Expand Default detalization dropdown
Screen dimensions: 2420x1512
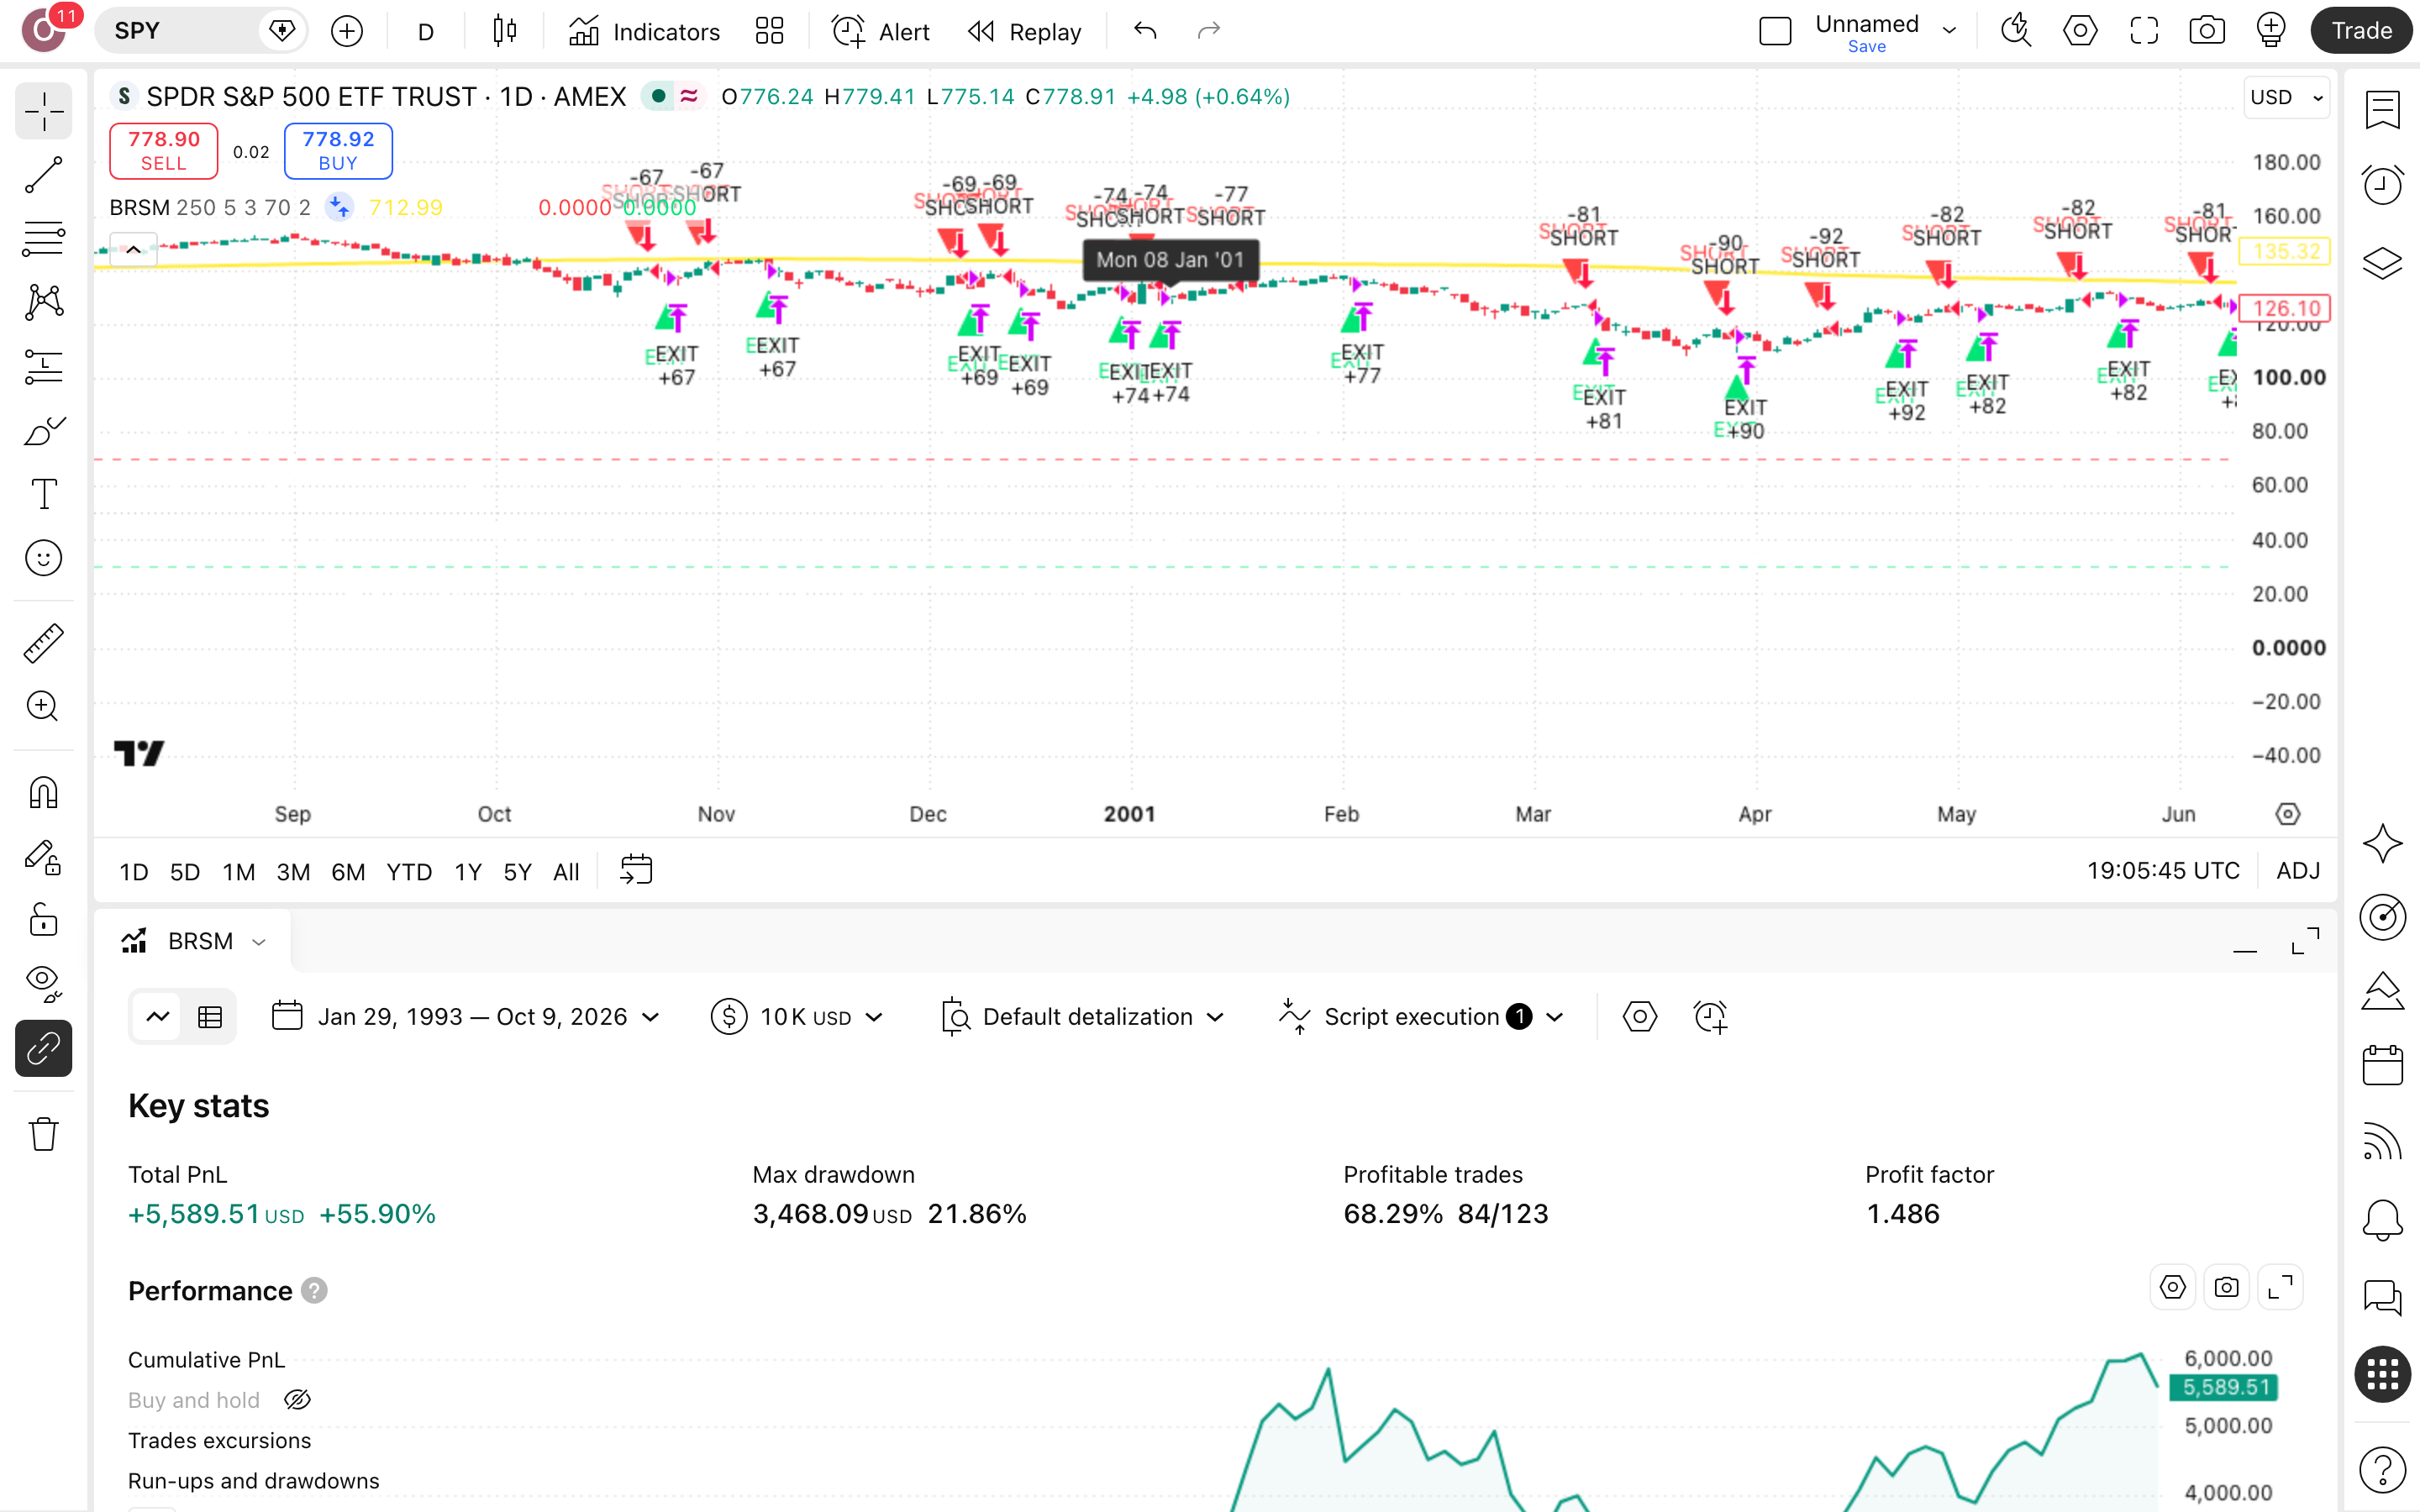pos(1083,1017)
